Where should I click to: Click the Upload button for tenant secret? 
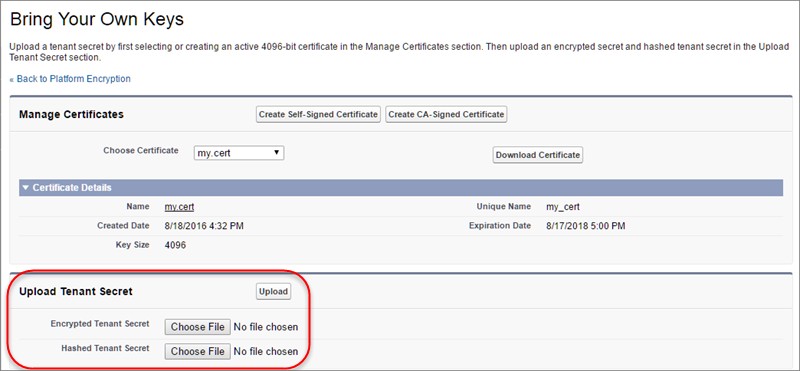point(273,292)
